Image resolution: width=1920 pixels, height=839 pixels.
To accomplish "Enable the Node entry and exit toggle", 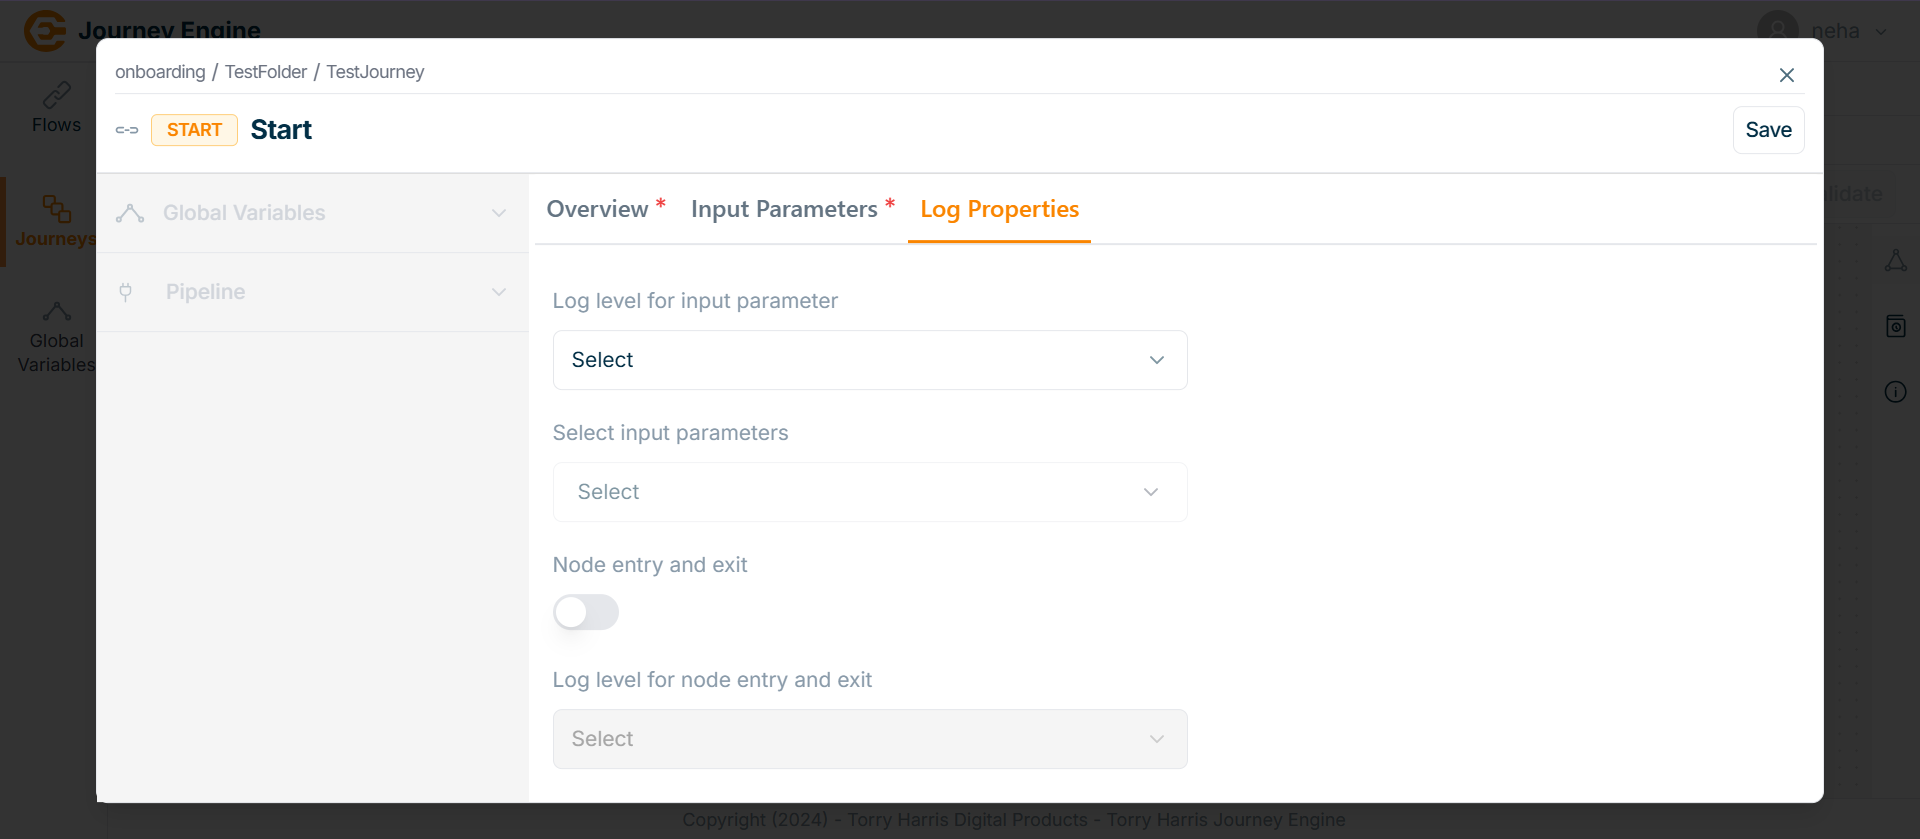I will click(586, 612).
